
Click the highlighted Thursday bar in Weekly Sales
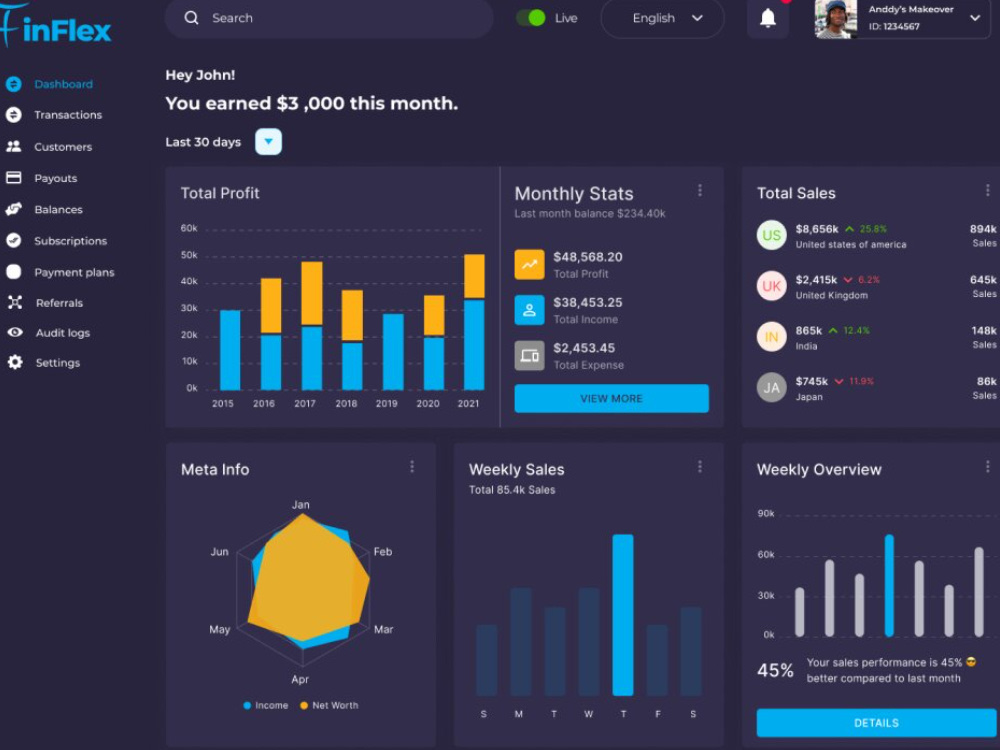[x=623, y=615]
